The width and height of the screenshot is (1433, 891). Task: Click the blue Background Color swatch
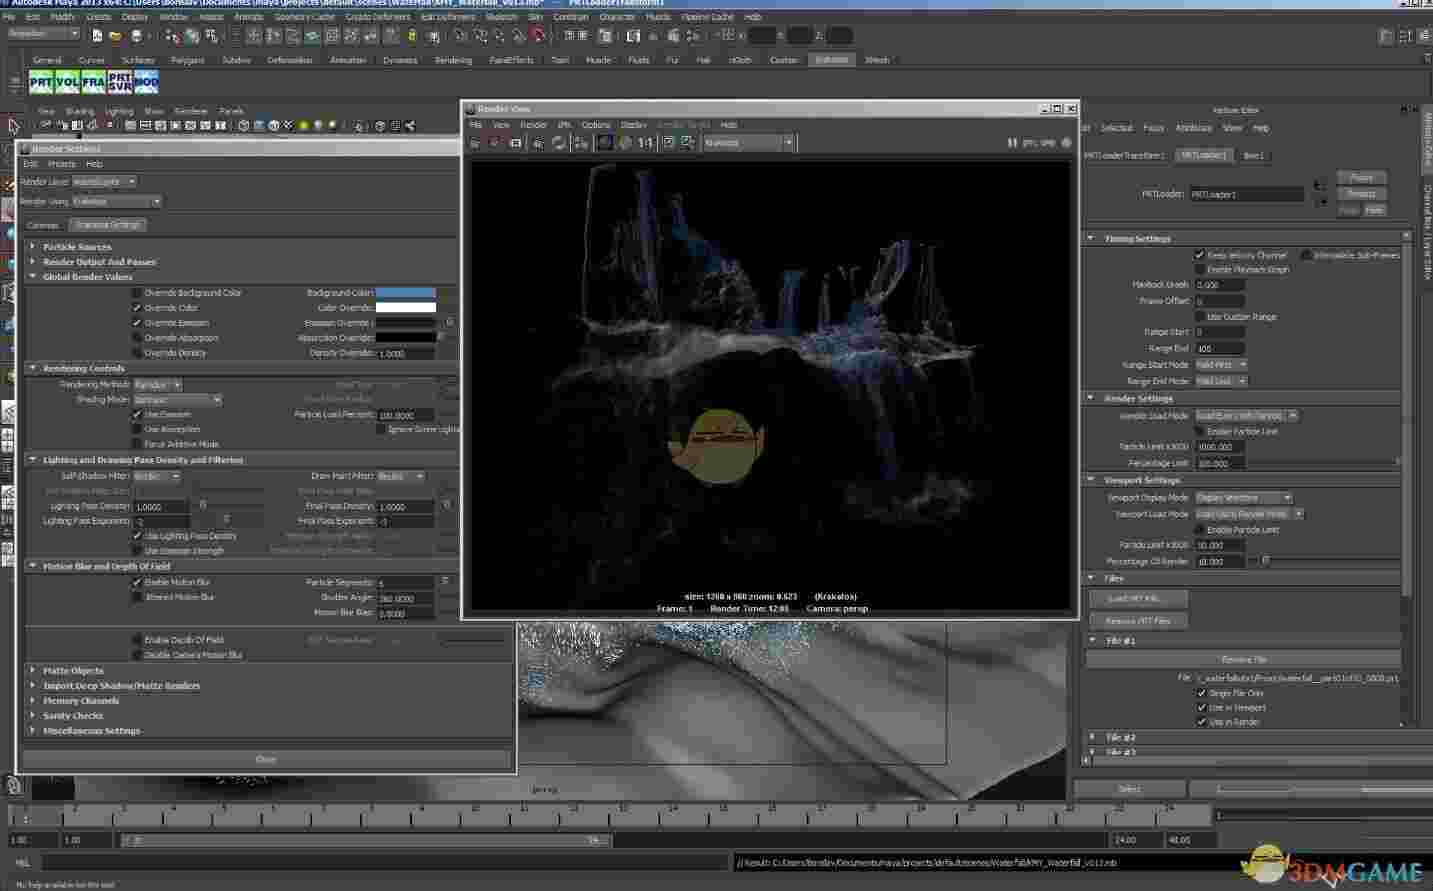[404, 292]
